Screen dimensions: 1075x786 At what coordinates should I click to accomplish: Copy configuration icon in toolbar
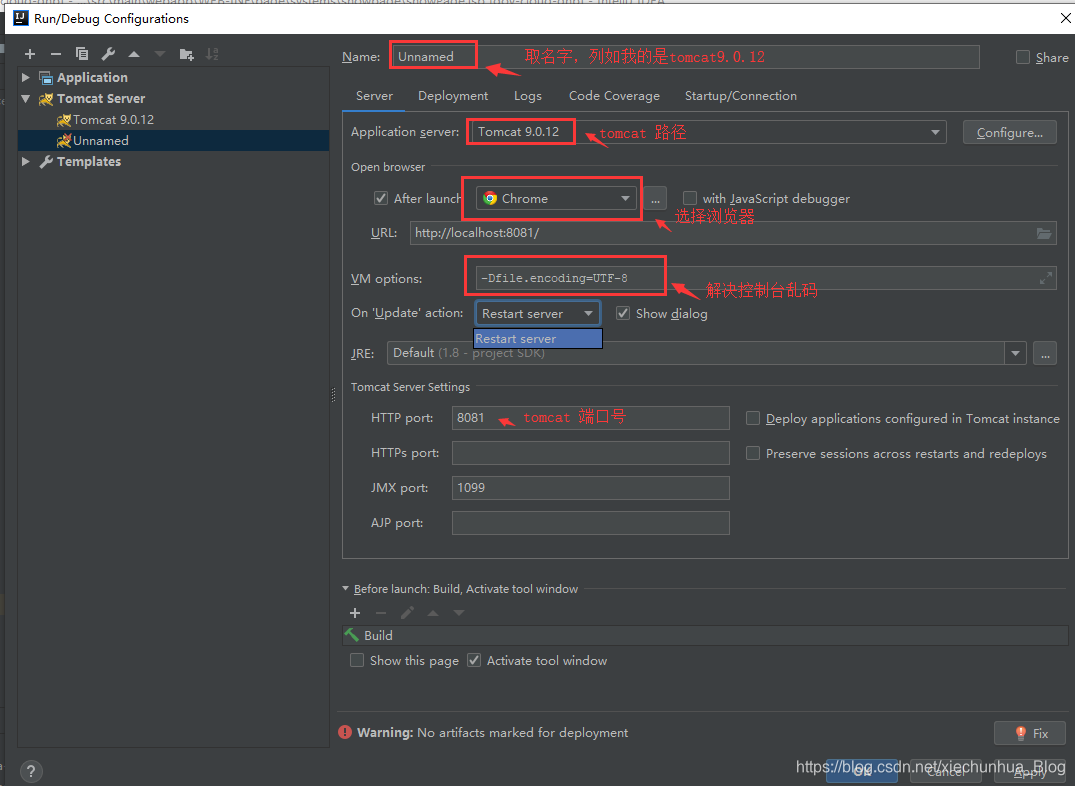coord(82,54)
